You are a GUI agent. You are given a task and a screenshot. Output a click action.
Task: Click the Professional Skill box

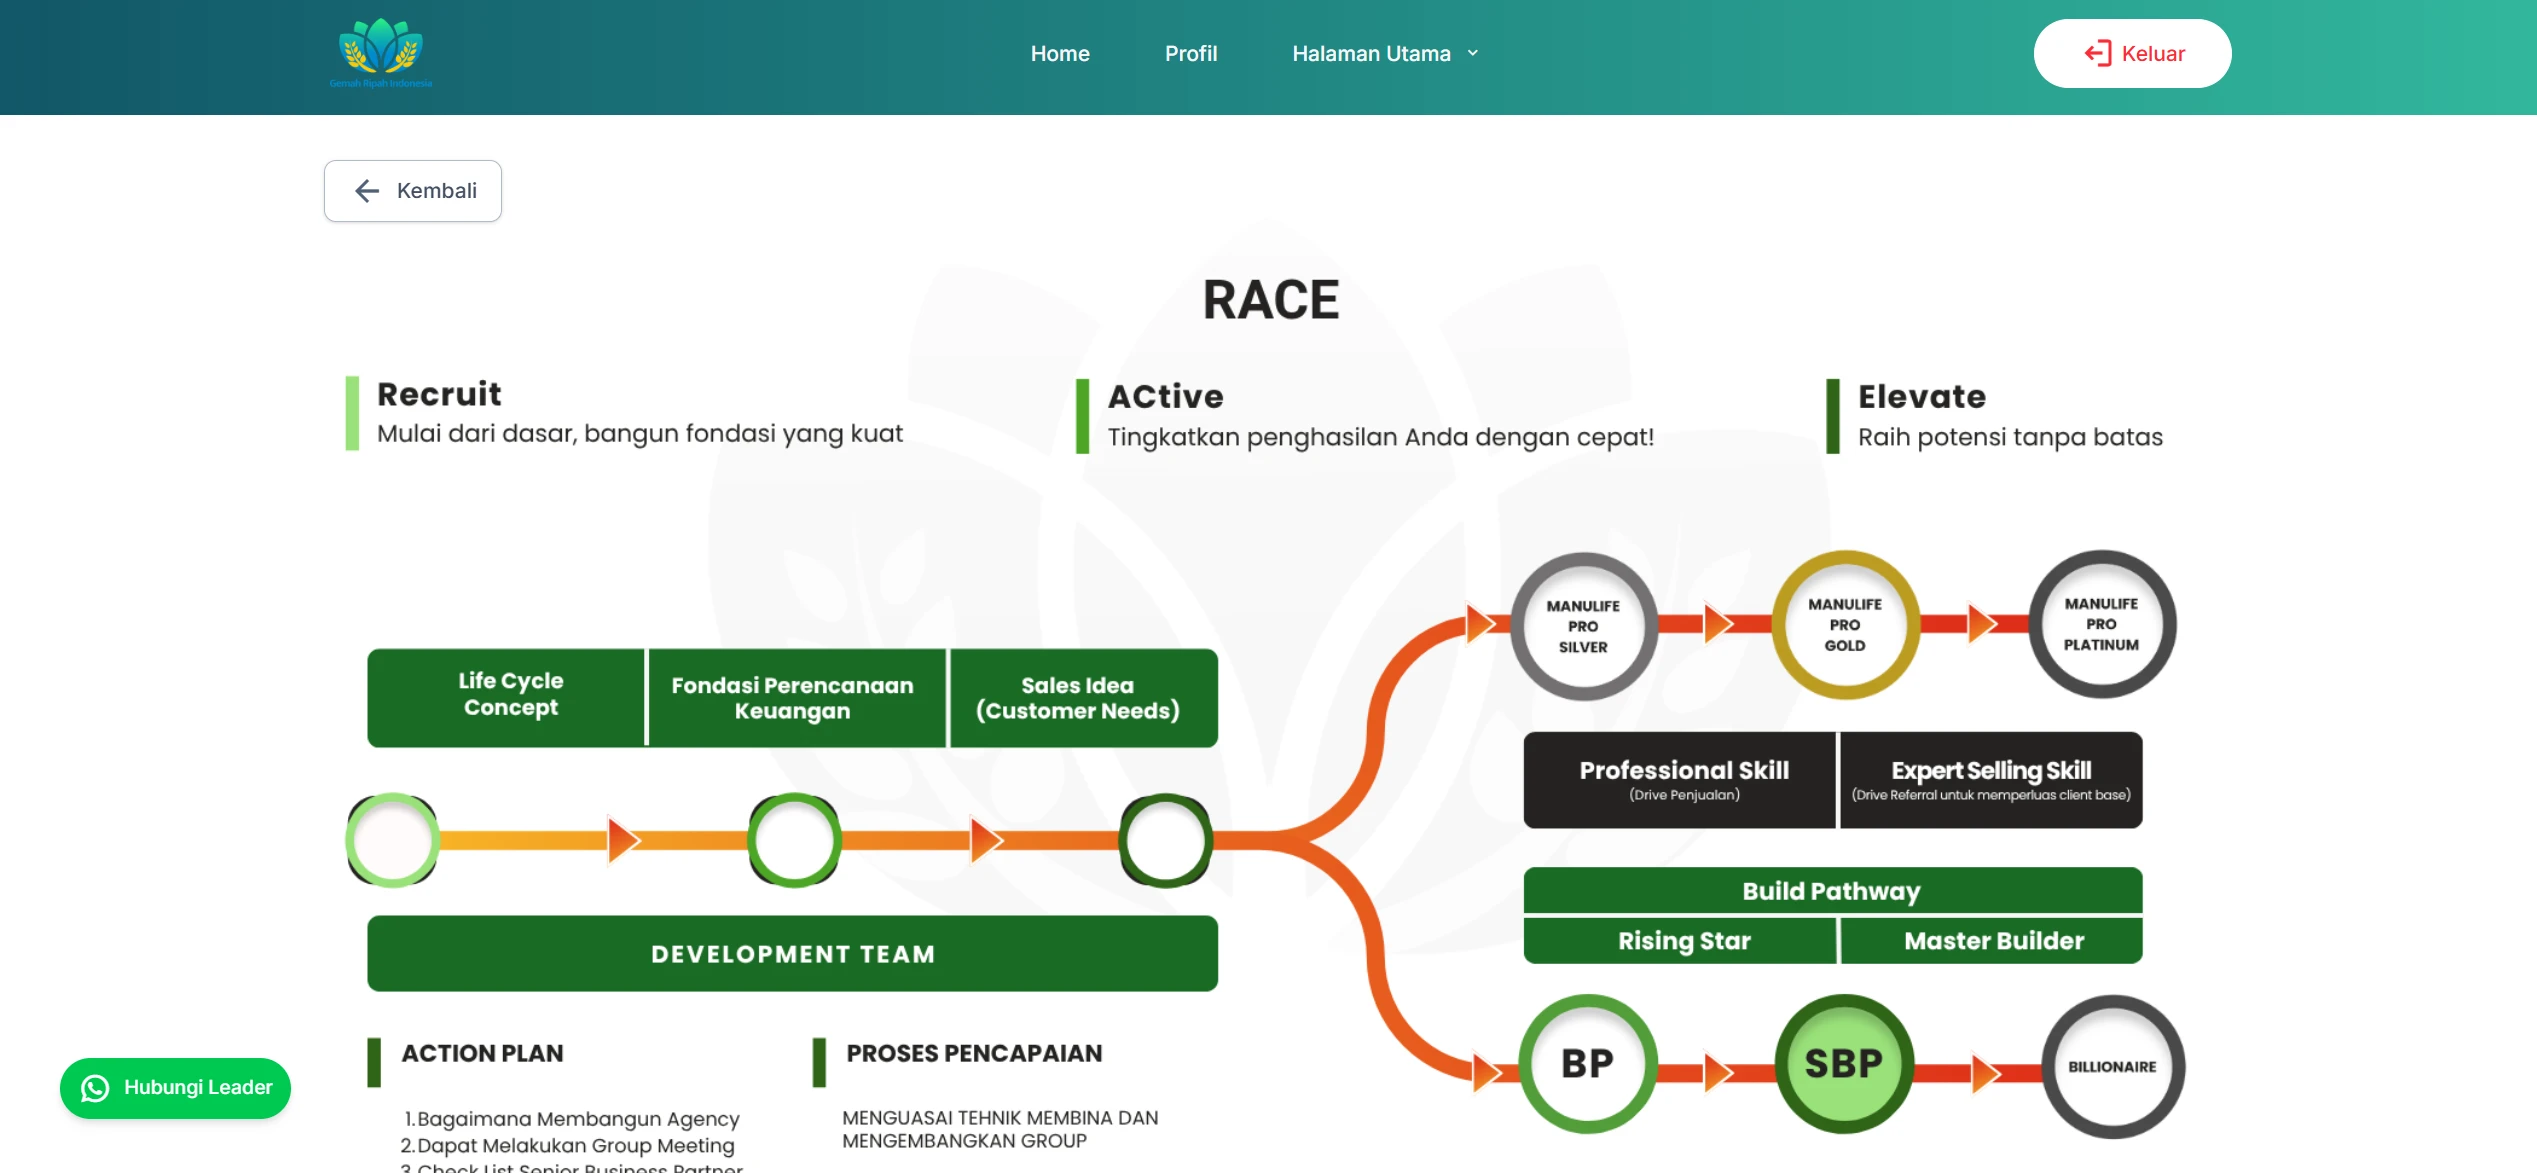1683,779
